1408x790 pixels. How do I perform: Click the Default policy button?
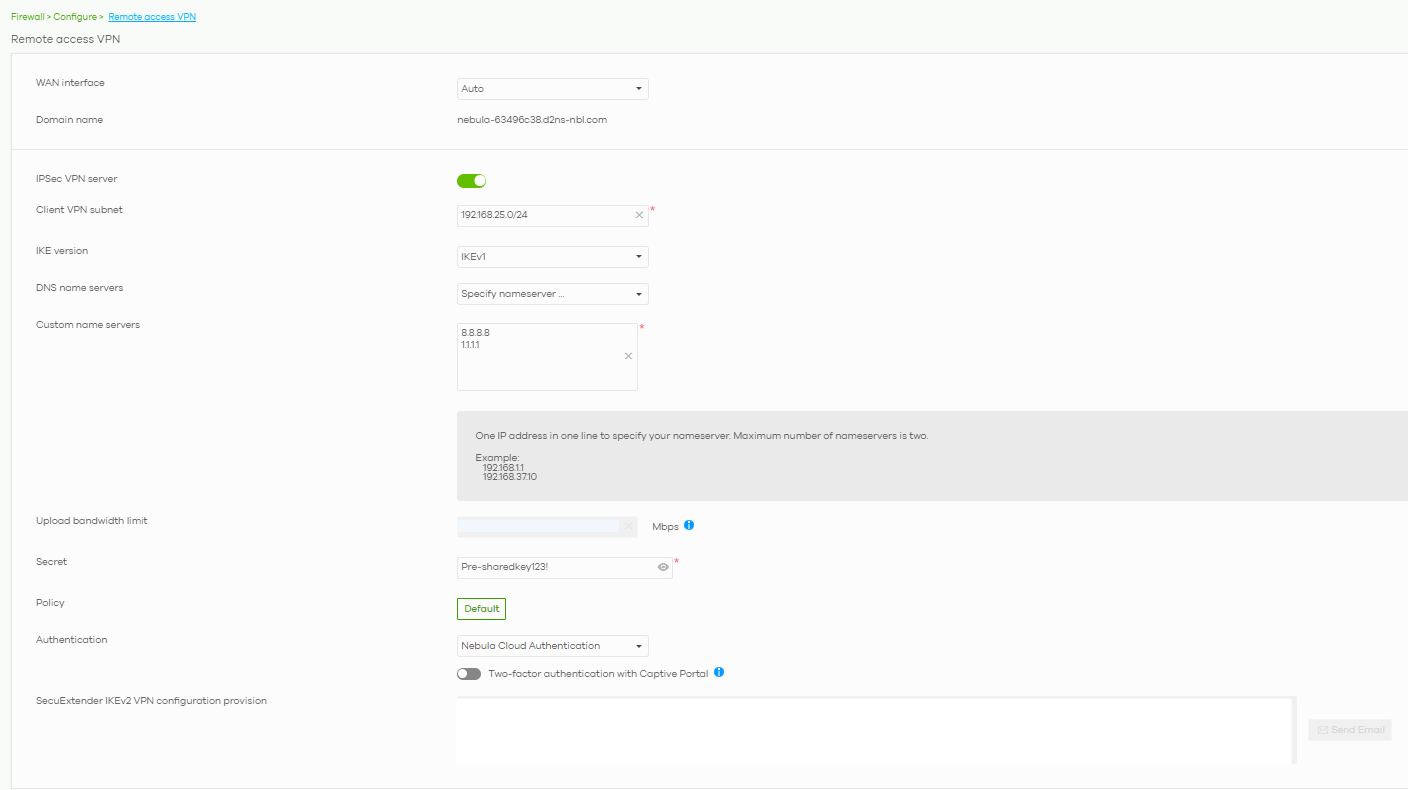[481, 609]
